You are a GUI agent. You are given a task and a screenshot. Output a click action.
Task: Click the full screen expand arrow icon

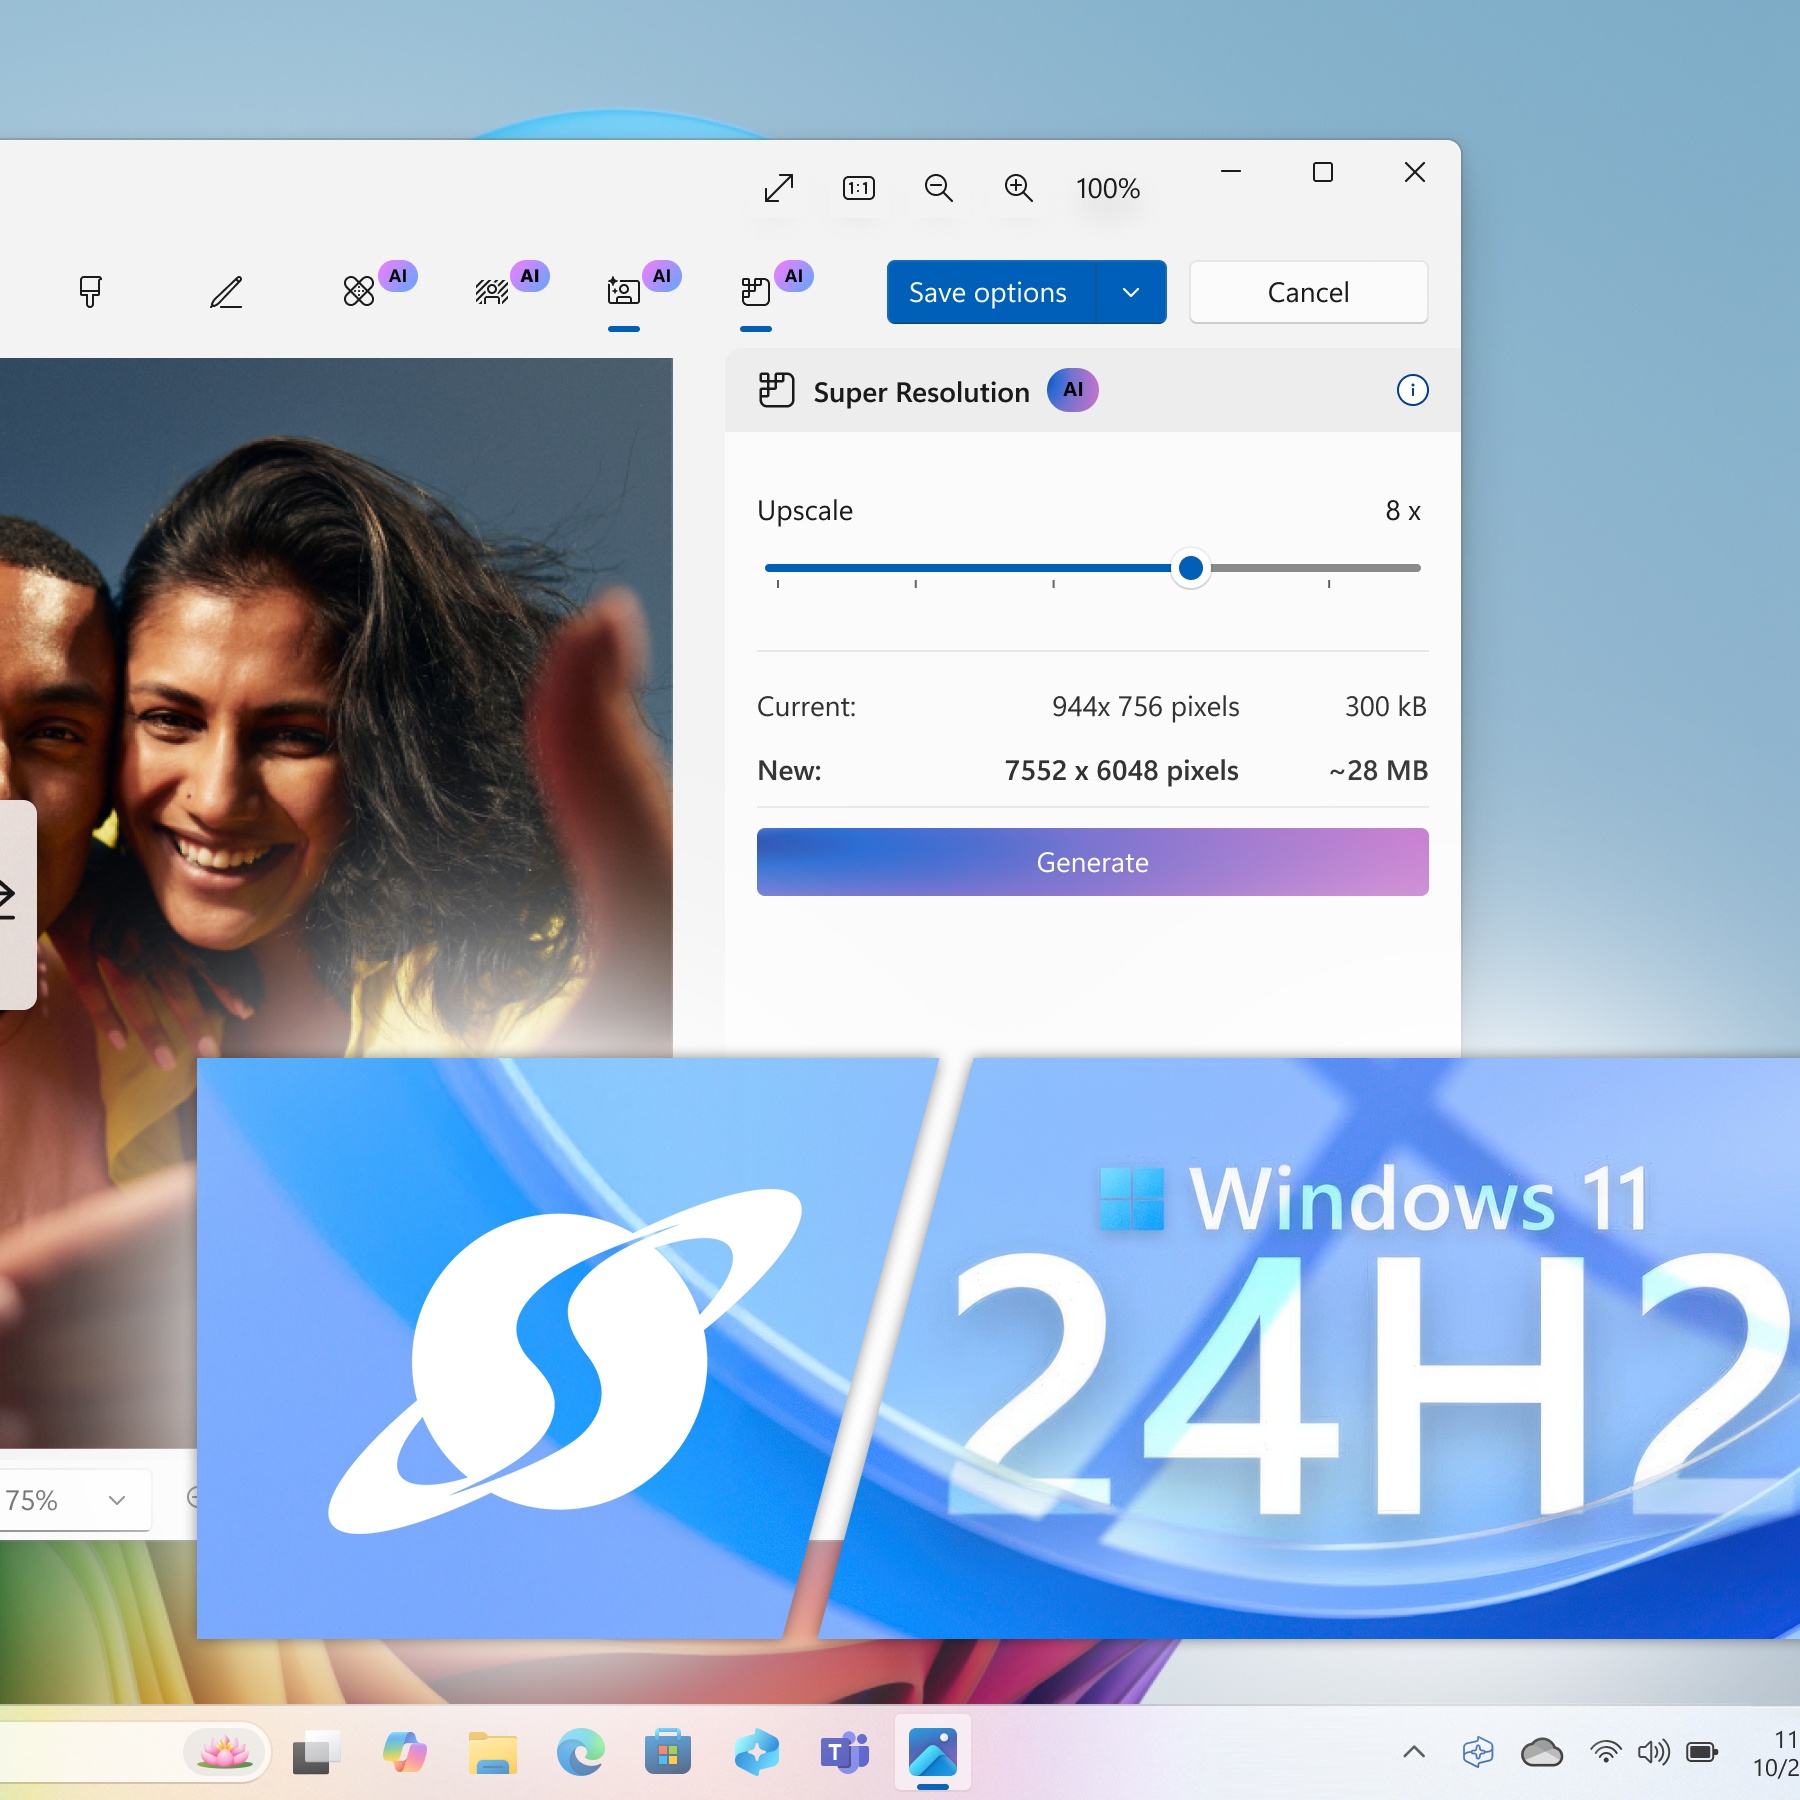click(778, 188)
